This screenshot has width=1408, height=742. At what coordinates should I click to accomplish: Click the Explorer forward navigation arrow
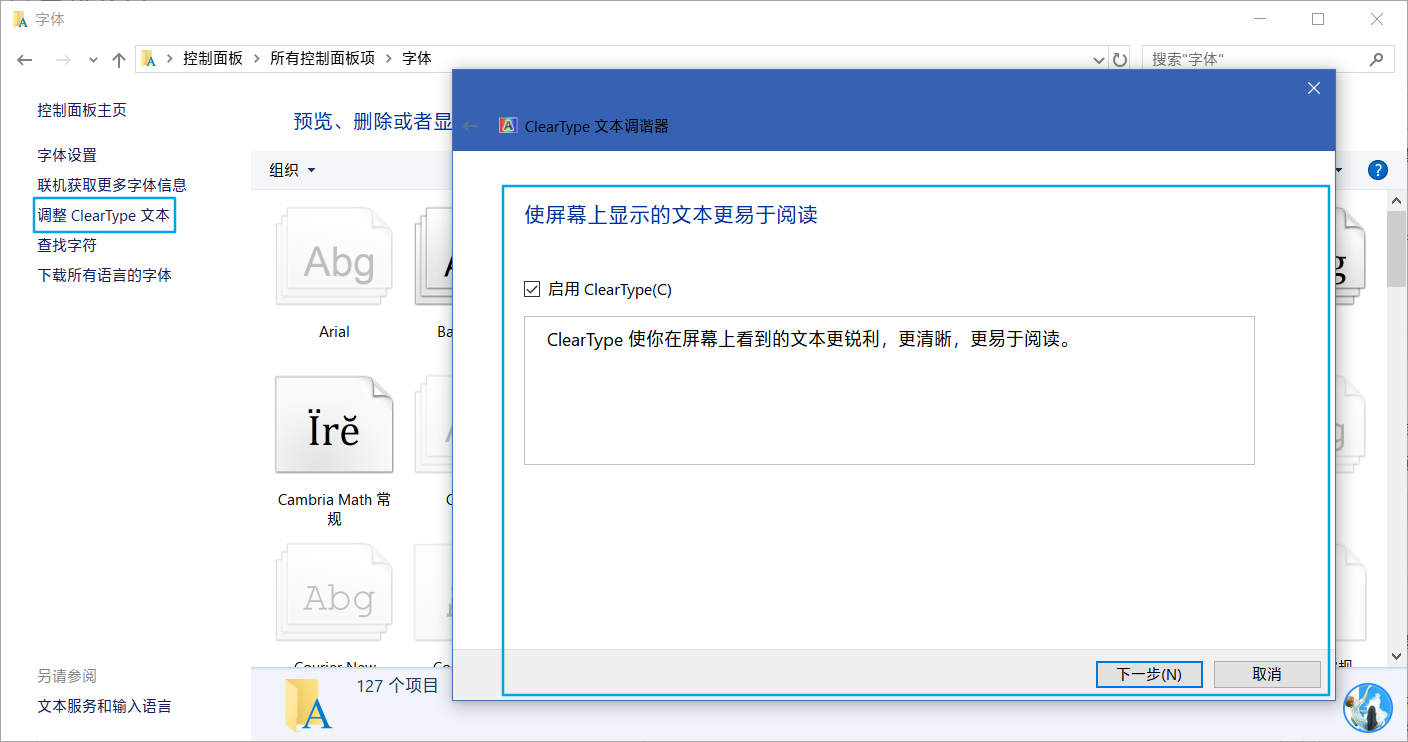tap(63, 59)
